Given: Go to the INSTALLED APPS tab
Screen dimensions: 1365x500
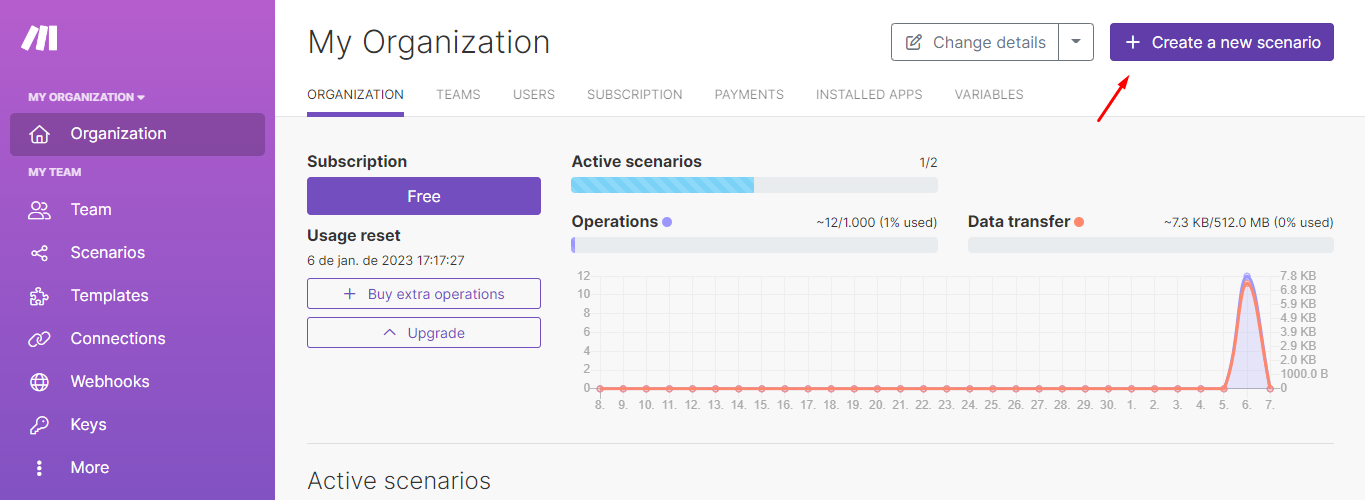Looking at the screenshot, I should [869, 95].
